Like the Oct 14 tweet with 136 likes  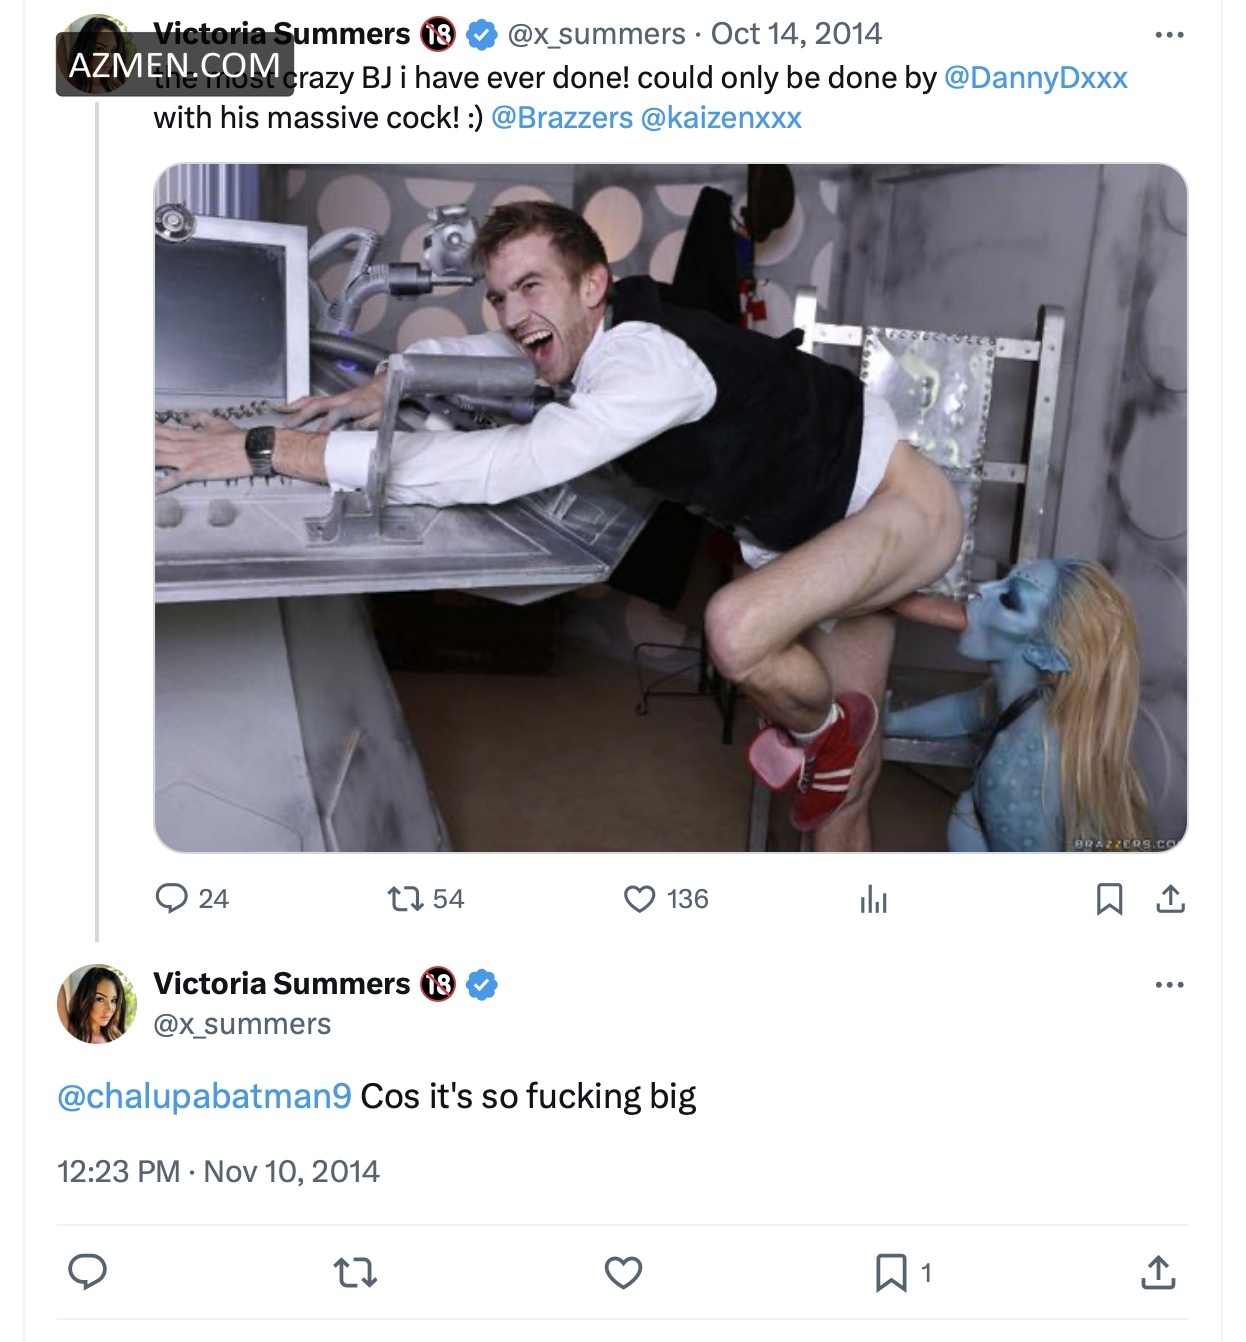[x=640, y=898]
